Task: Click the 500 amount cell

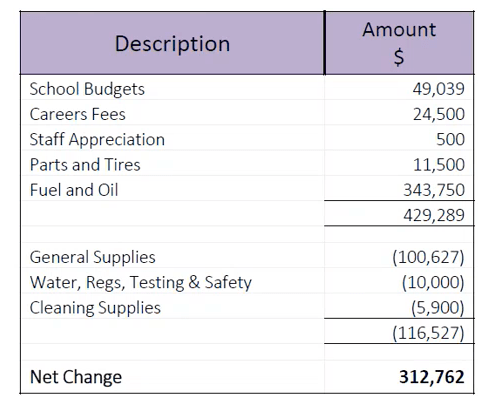Action: tap(399, 139)
